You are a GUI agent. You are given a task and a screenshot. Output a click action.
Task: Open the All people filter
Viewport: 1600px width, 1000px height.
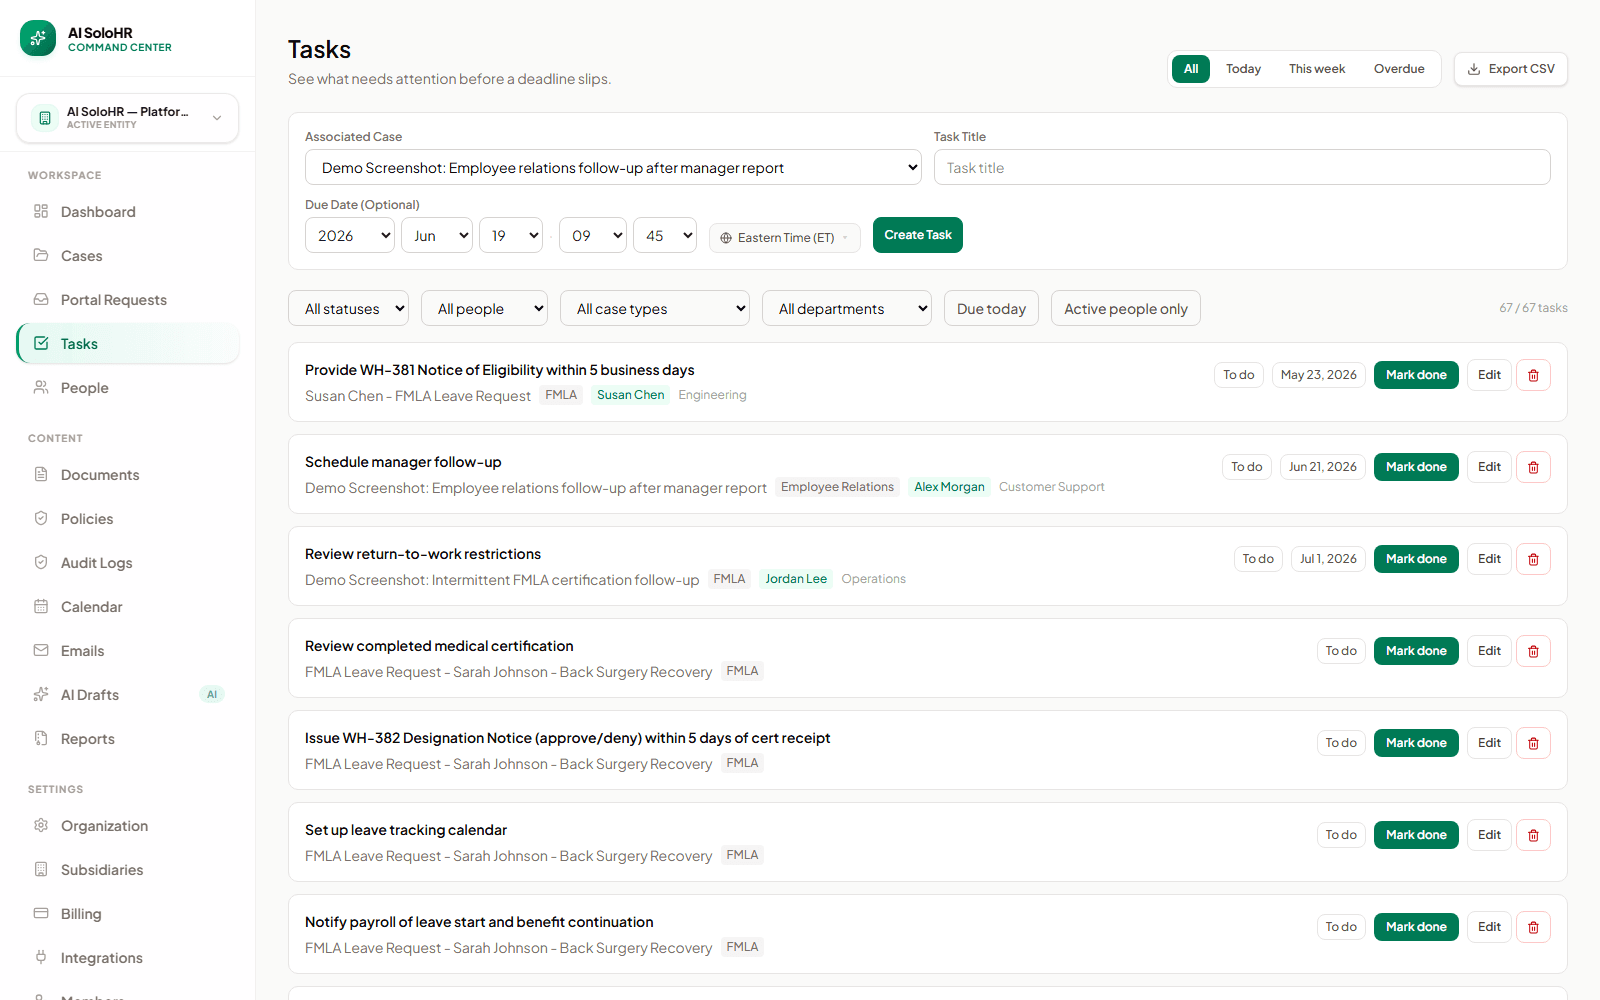484,308
